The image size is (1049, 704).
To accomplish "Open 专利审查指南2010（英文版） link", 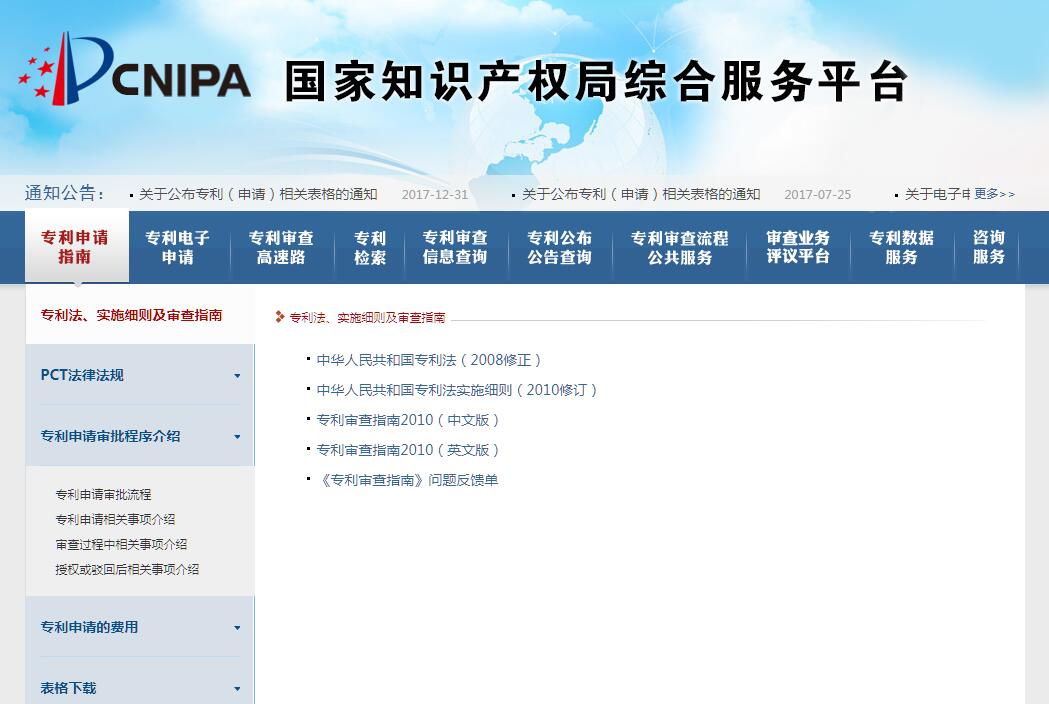I will coord(408,450).
